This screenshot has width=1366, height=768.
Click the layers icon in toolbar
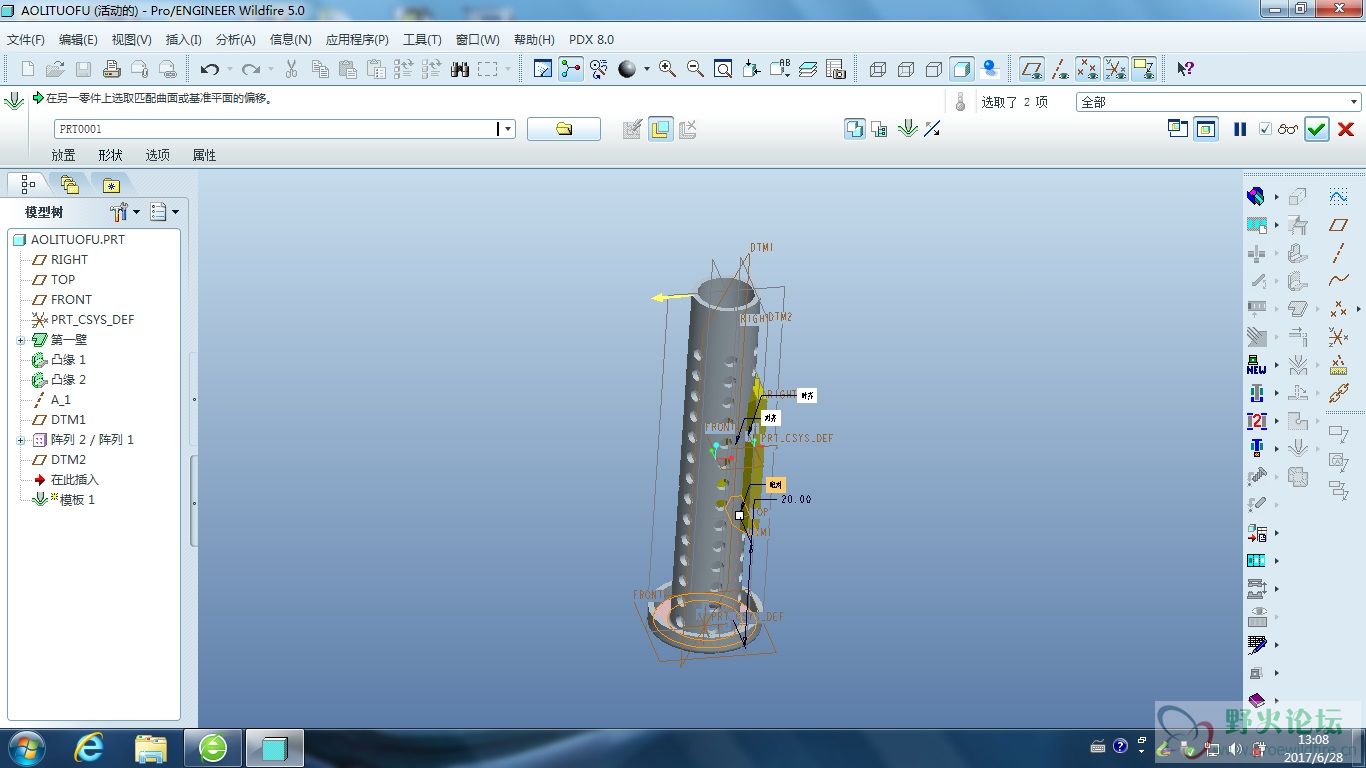pos(808,69)
